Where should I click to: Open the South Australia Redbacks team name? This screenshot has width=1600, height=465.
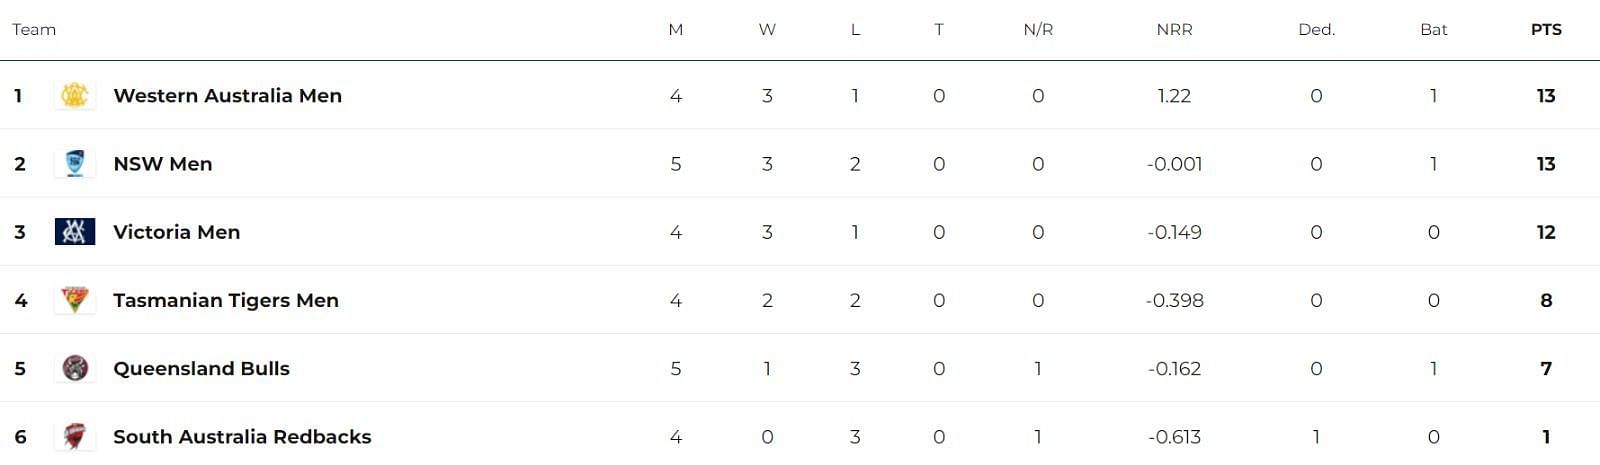tap(242, 436)
